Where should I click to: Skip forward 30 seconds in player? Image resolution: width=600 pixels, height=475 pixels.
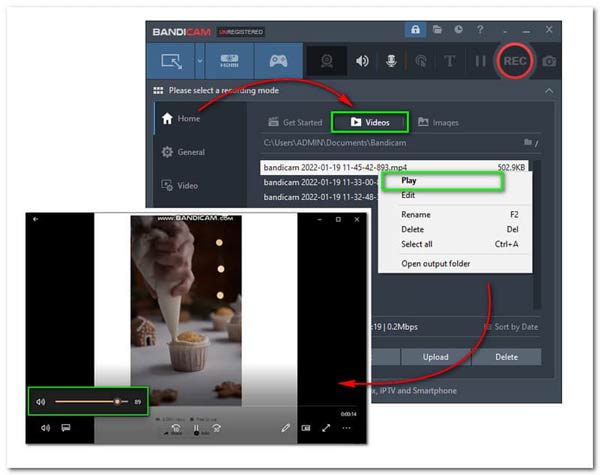[217, 428]
